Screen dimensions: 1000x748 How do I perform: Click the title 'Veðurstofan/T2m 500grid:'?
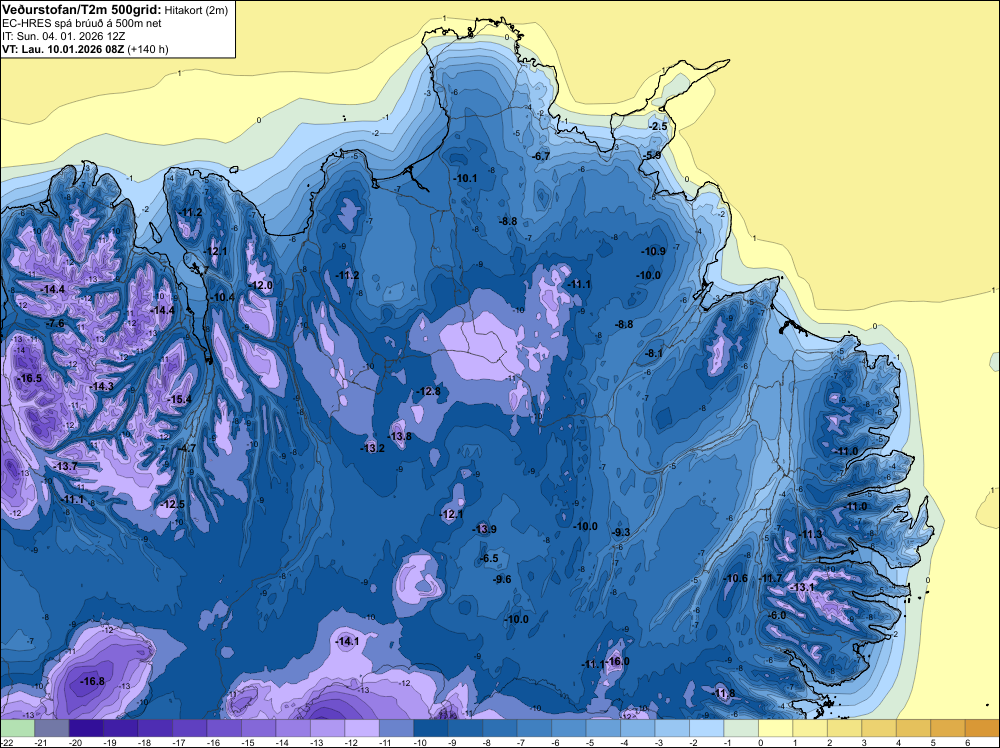[82, 10]
